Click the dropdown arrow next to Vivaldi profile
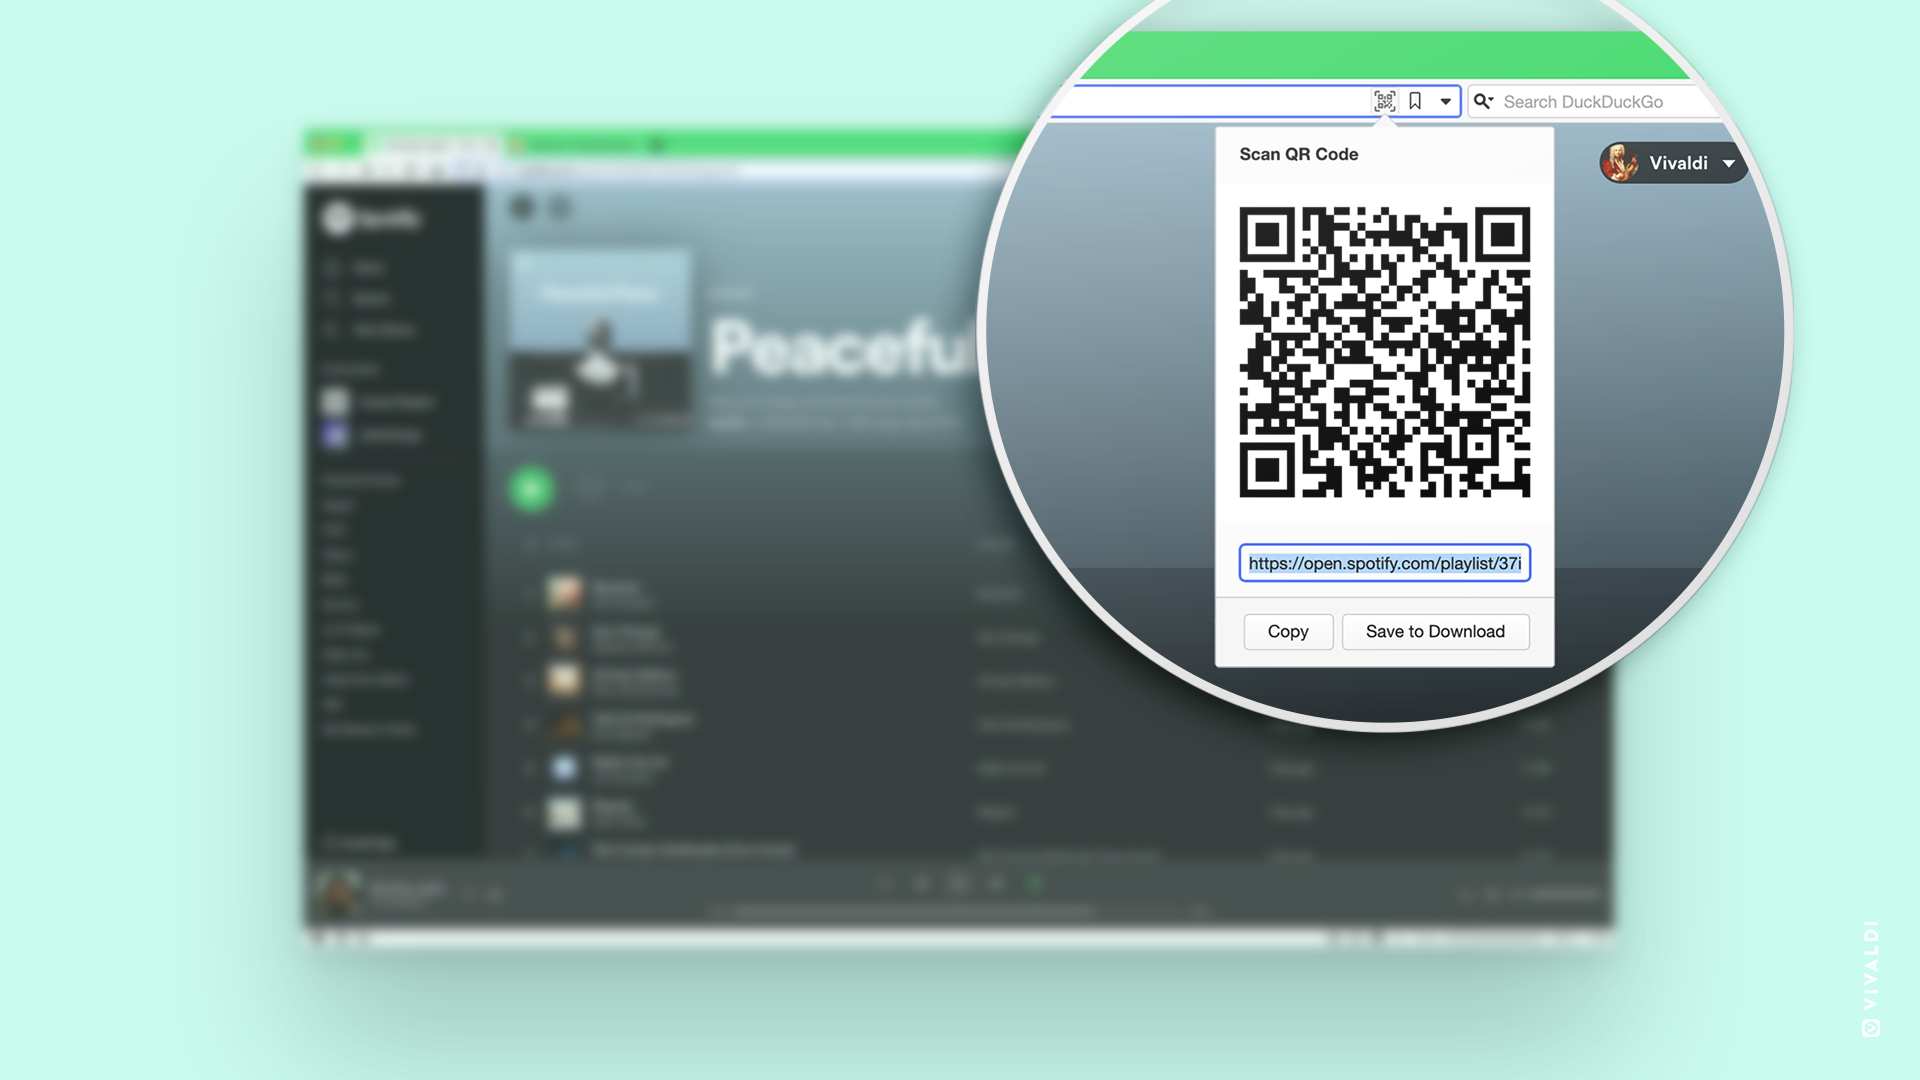Viewport: 1920px width, 1080px height. (x=1731, y=162)
